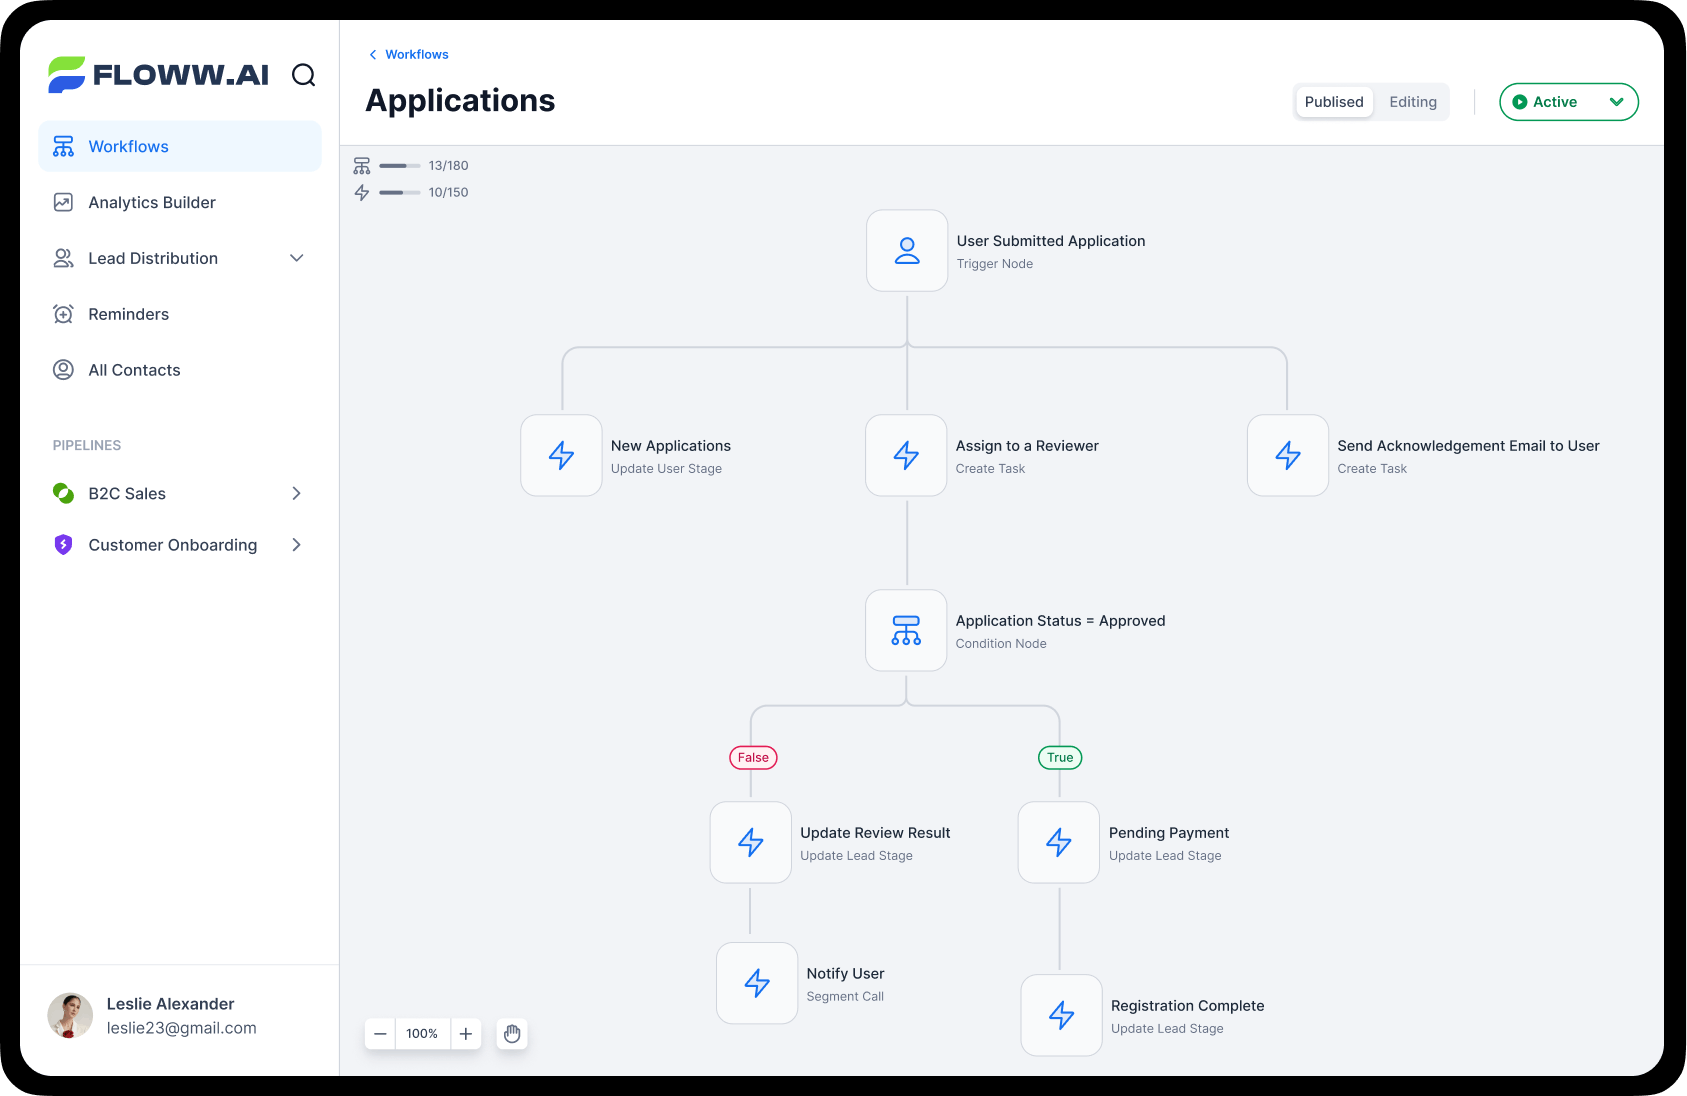The image size is (1687, 1096).
Task: Go to All Contacts in sidebar
Action: (134, 370)
